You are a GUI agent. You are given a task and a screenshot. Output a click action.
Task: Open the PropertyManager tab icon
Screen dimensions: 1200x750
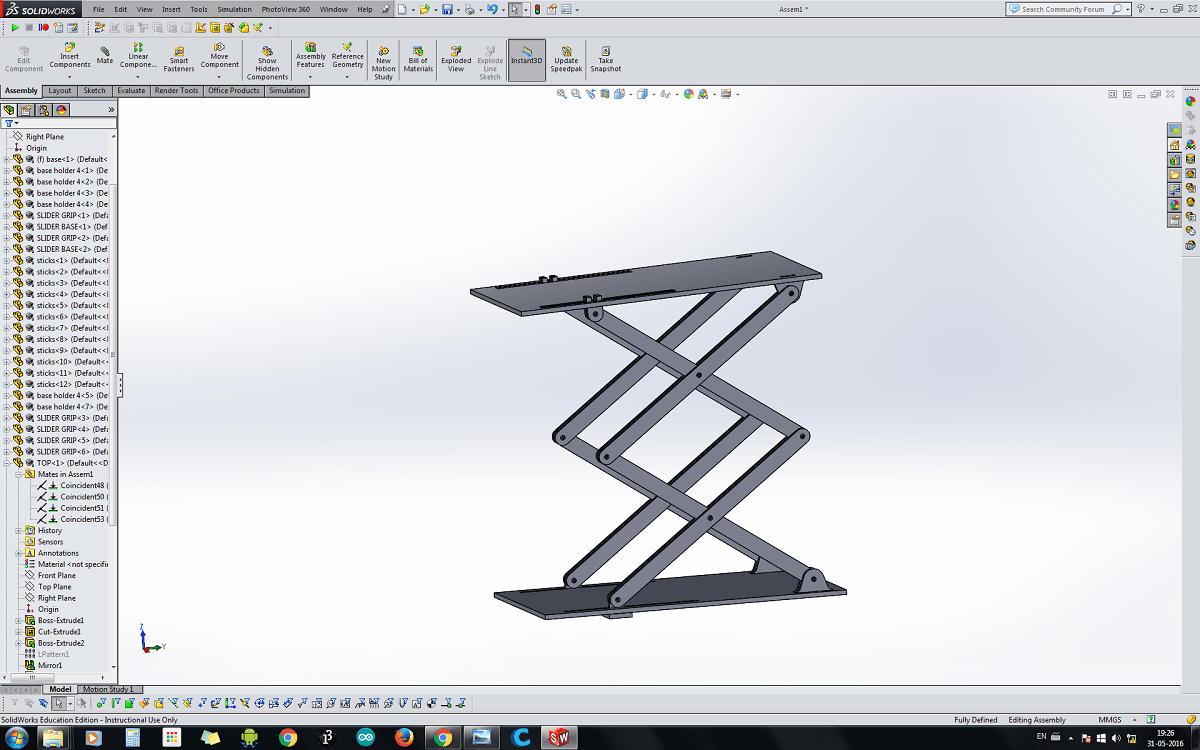pos(27,110)
